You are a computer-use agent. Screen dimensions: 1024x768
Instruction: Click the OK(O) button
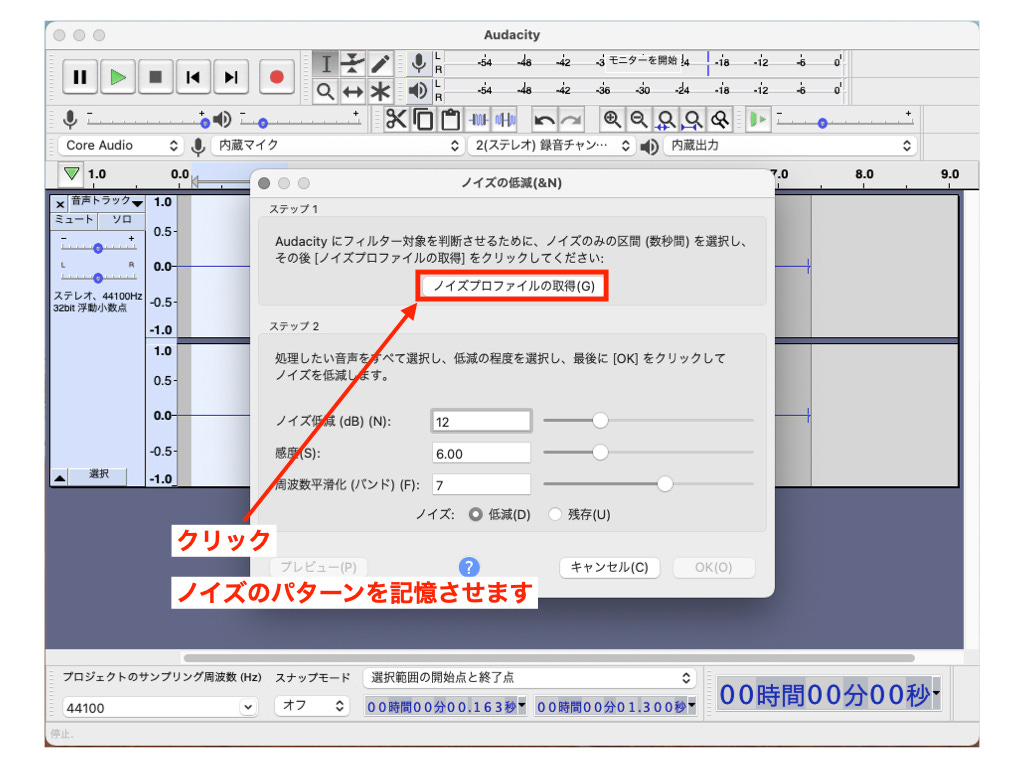point(714,567)
